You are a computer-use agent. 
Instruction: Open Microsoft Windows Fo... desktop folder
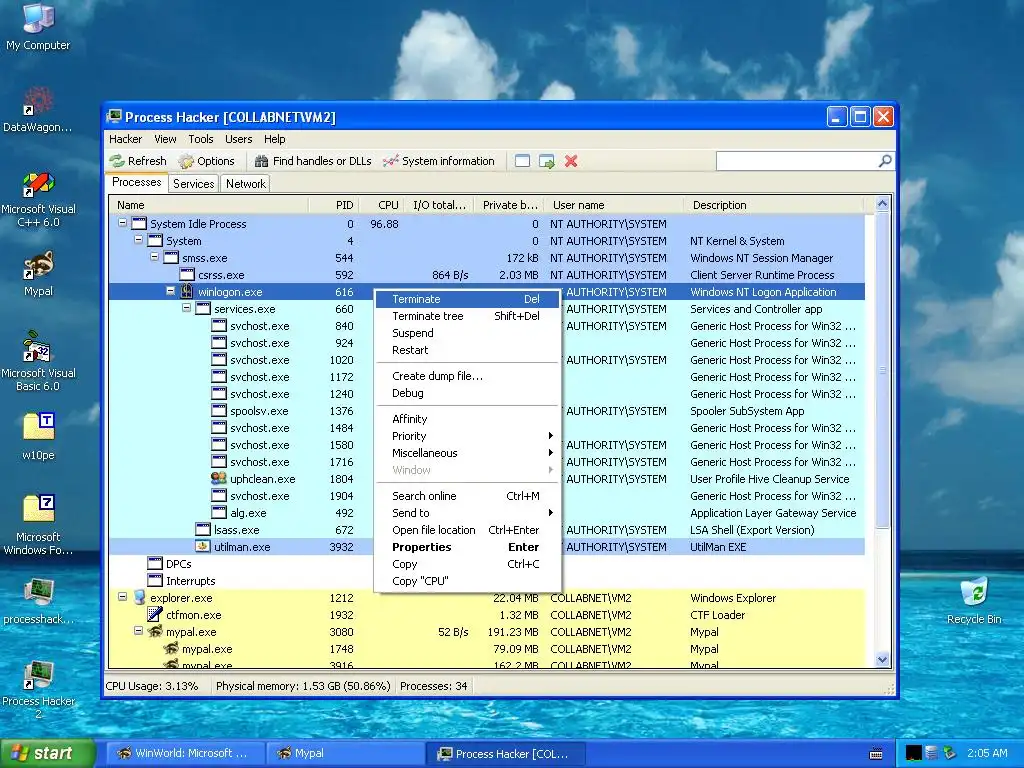click(38, 525)
